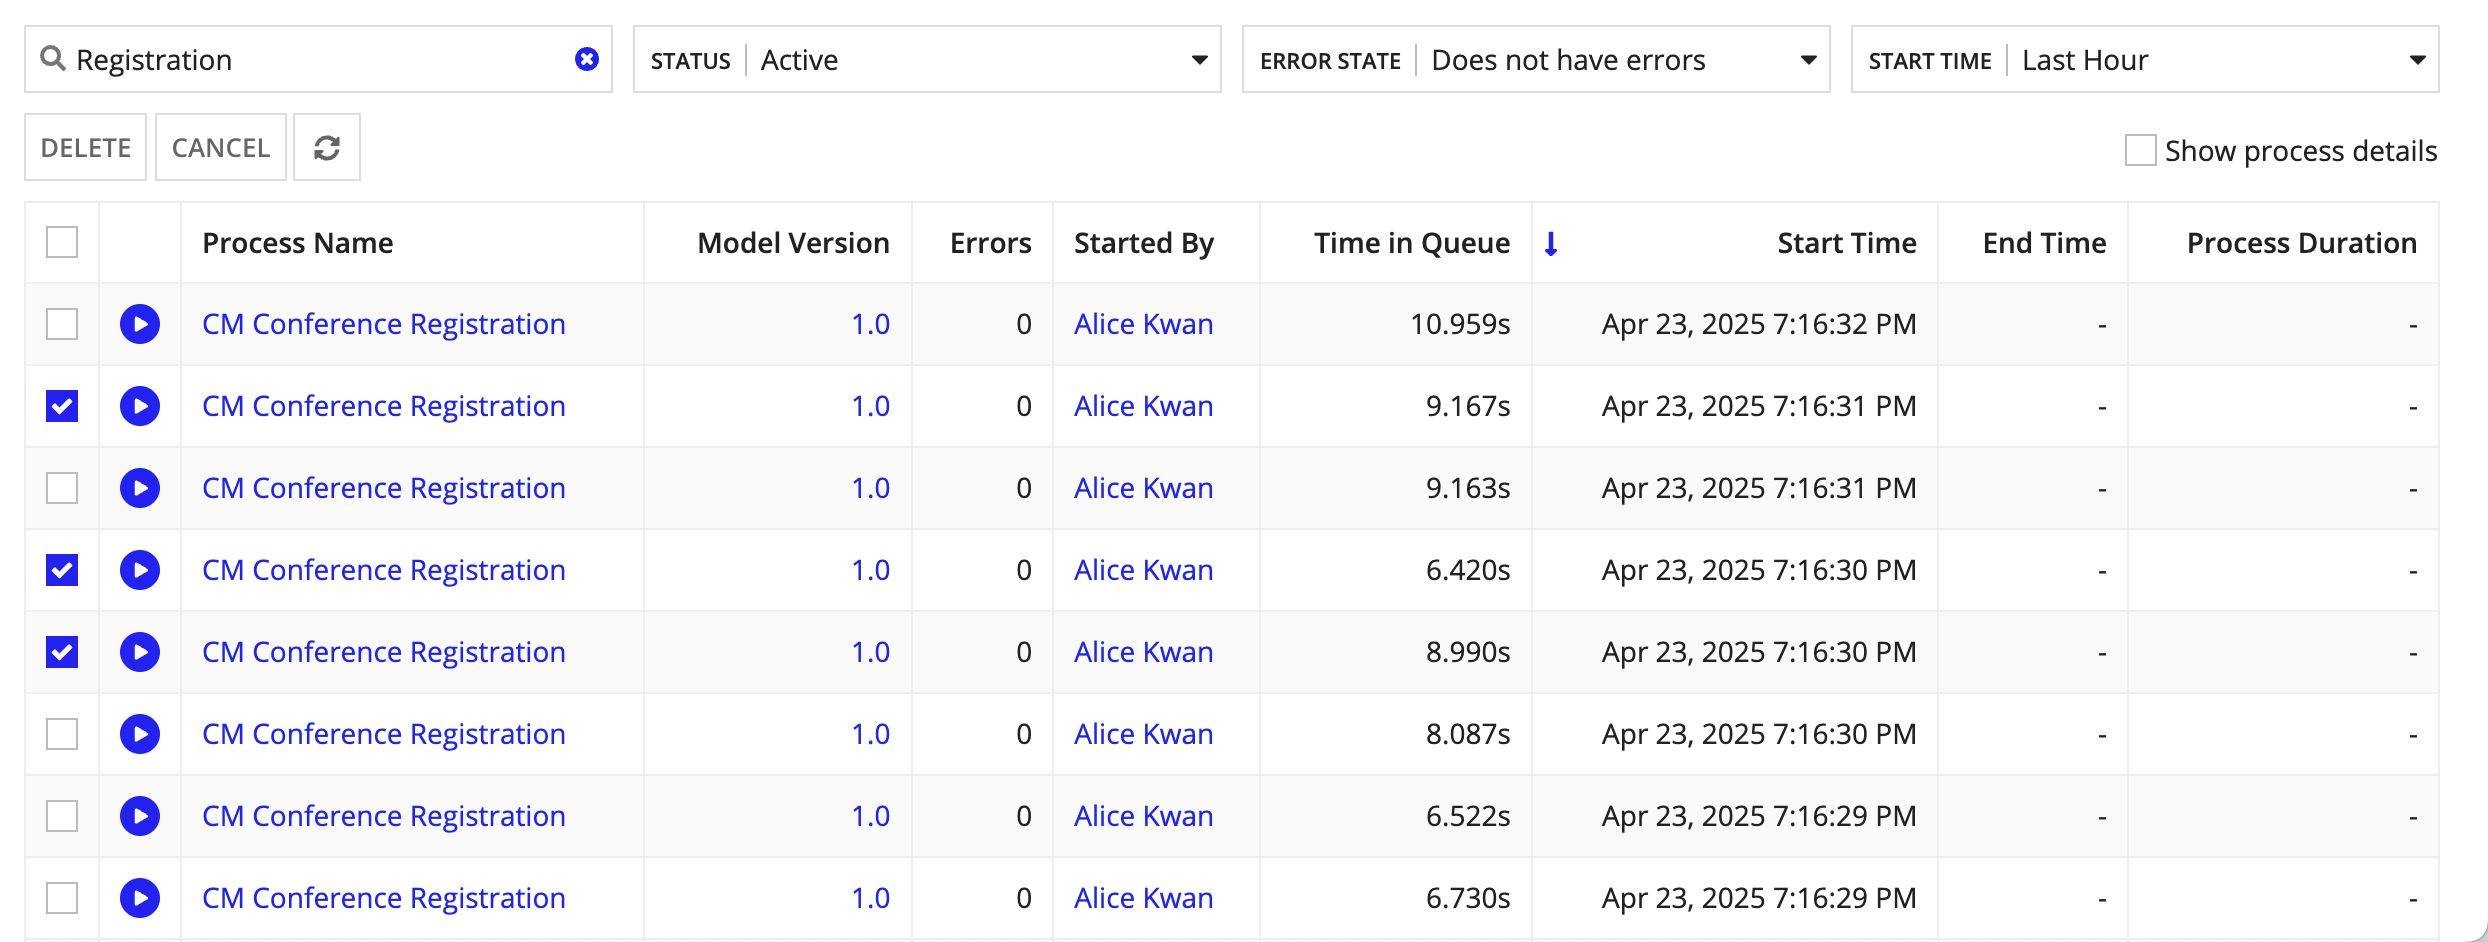Screen dimensions: 2488x942
Task: Click active status icon for 8.087s process
Action: click(140, 734)
